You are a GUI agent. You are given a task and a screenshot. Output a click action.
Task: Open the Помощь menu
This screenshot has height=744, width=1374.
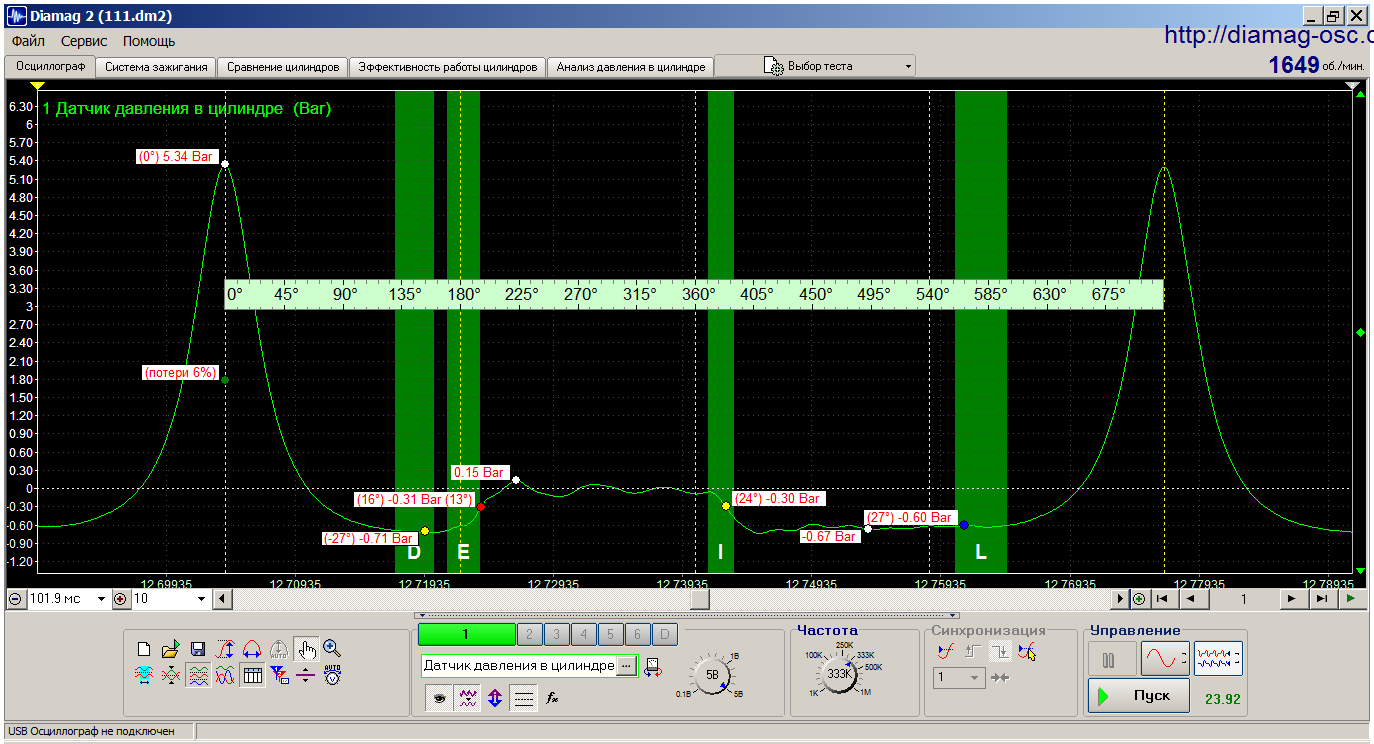[x=149, y=41]
